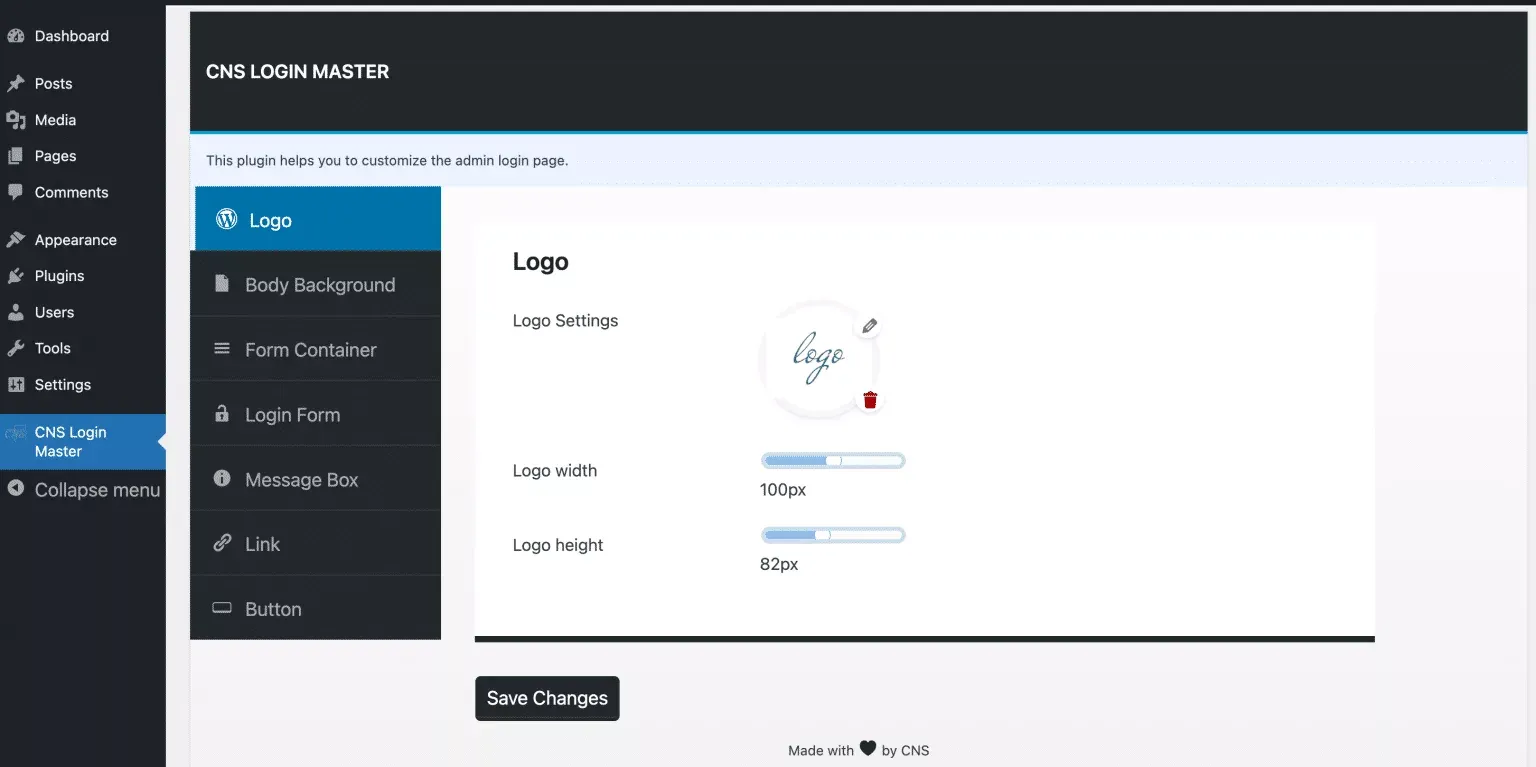Click the Pages sidebar icon

(x=17, y=155)
